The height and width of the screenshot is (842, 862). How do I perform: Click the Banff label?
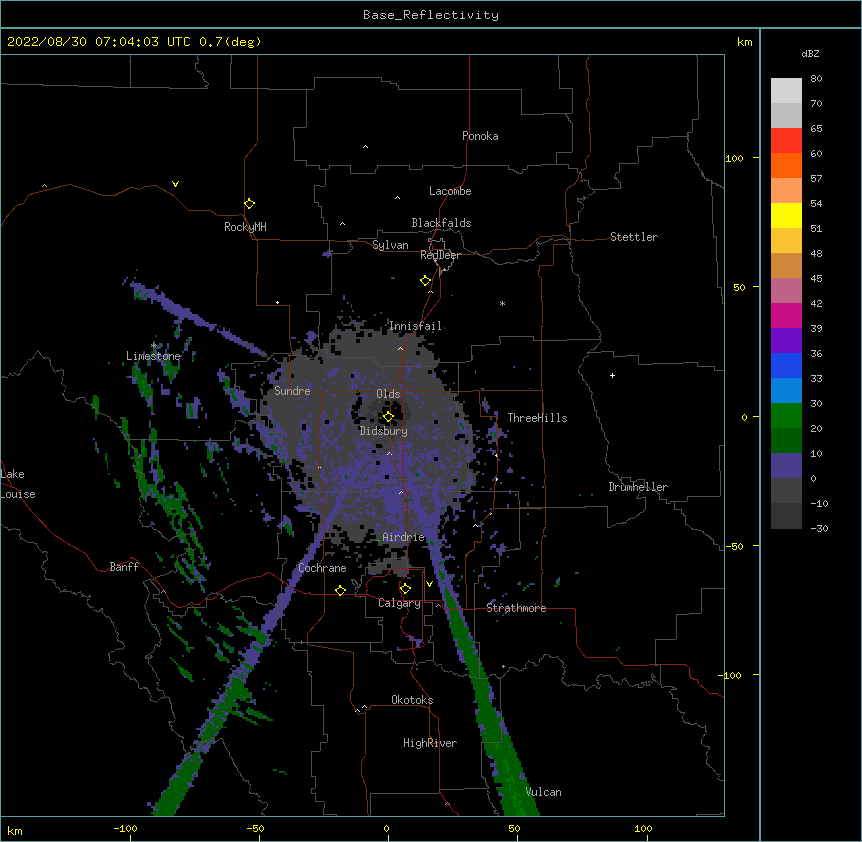(124, 567)
